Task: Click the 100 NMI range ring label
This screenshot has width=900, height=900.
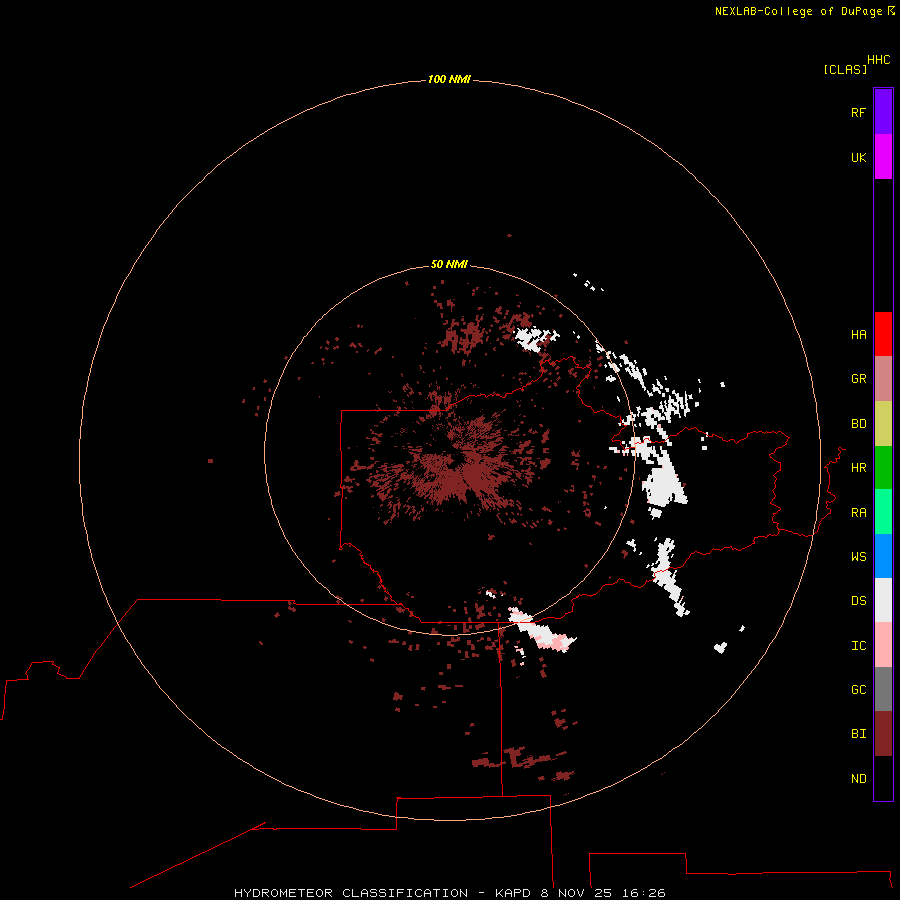Action: click(449, 79)
